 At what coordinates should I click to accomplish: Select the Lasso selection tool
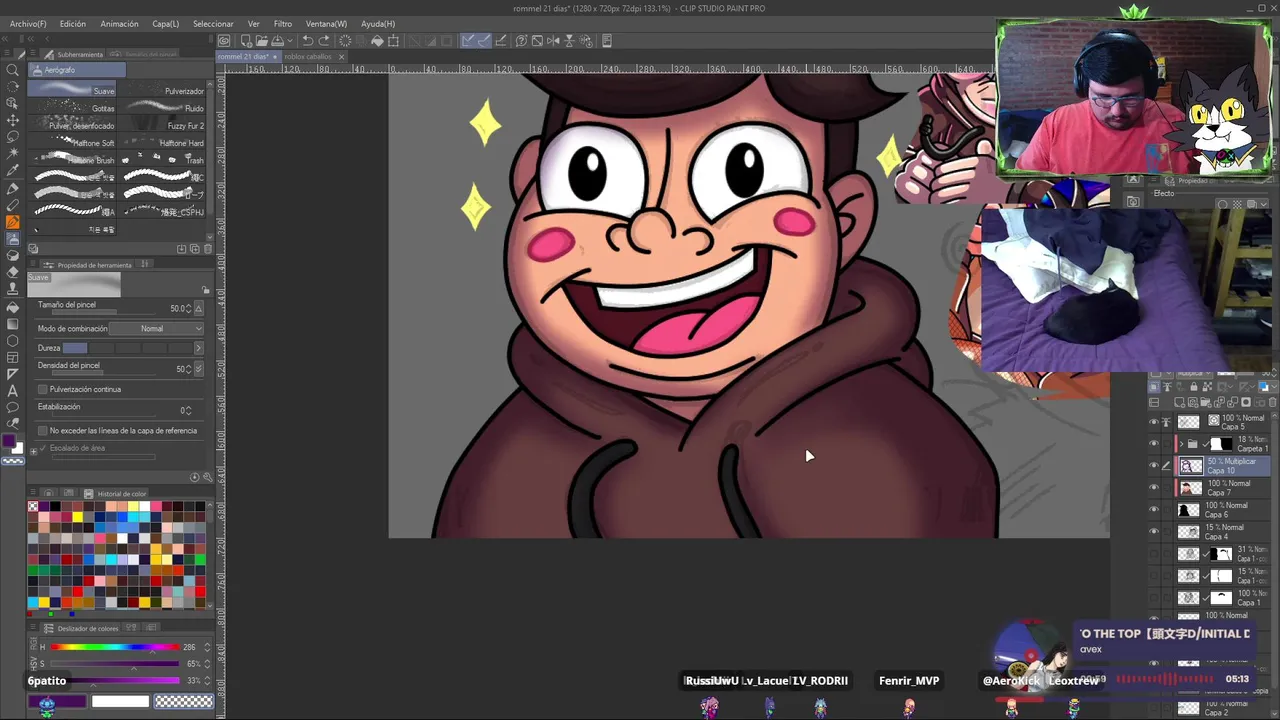13,137
